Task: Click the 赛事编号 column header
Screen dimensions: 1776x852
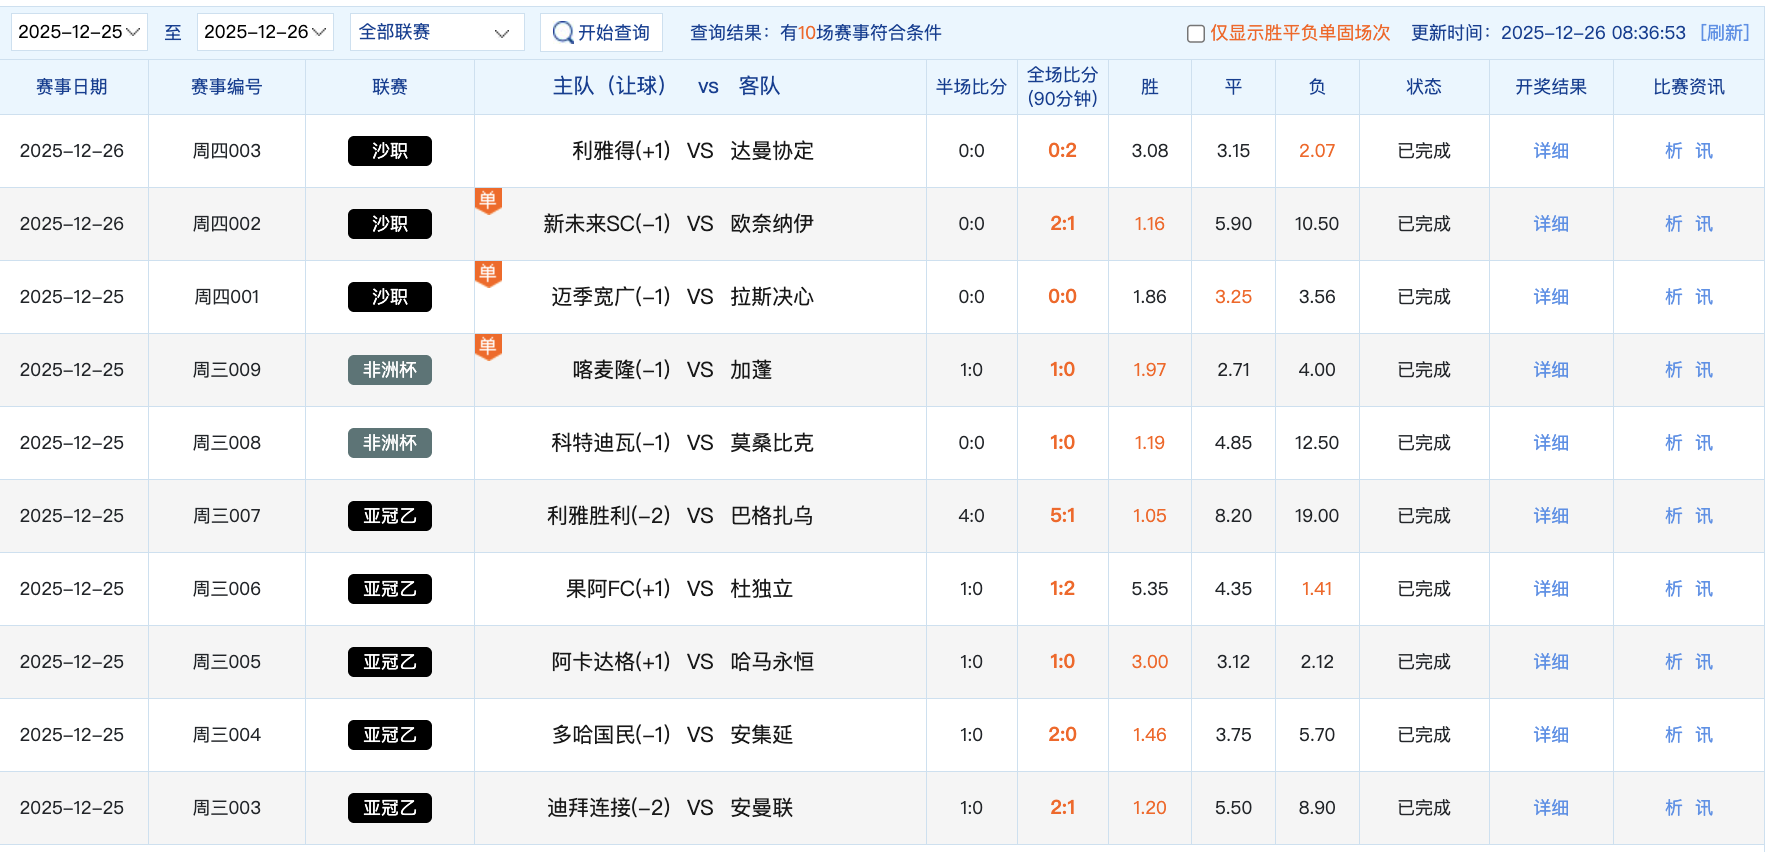Action: tap(226, 87)
